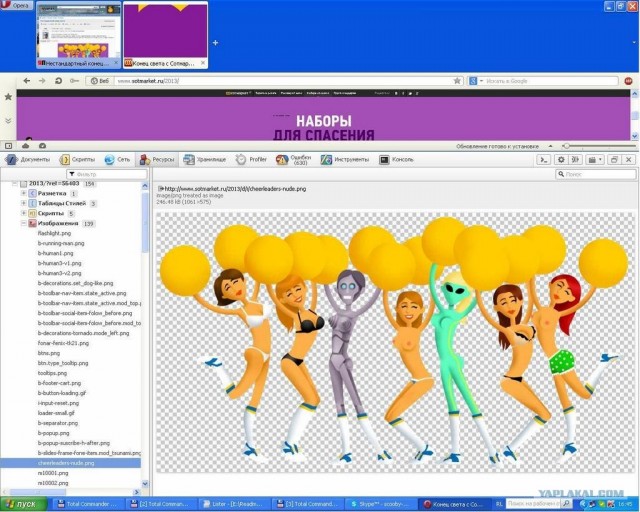This screenshot has width=640, height=512.
Task: Click the bookmarks star in sidebar
Action: pyautogui.click(x=8, y=97)
